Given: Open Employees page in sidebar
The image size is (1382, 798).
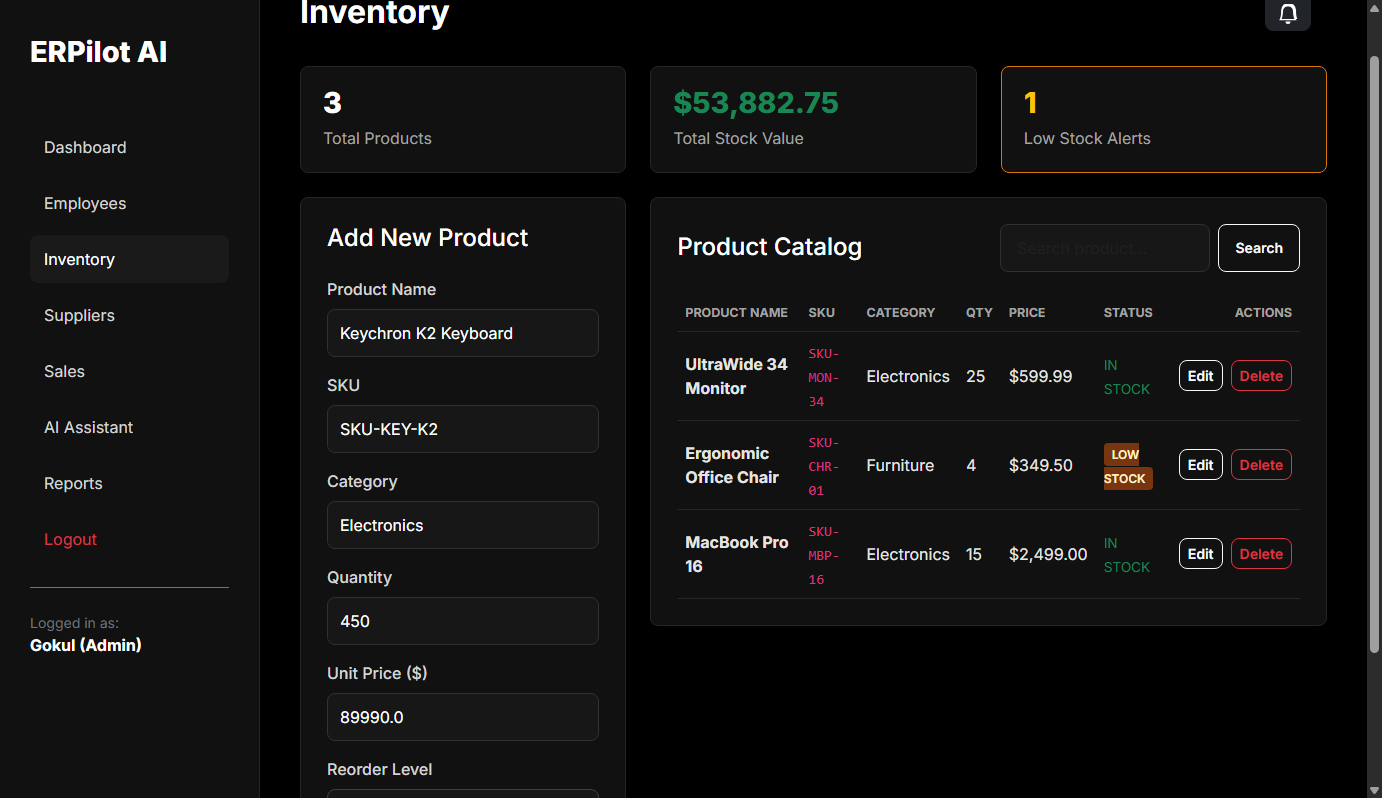Looking at the screenshot, I should click(x=129, y=203).
